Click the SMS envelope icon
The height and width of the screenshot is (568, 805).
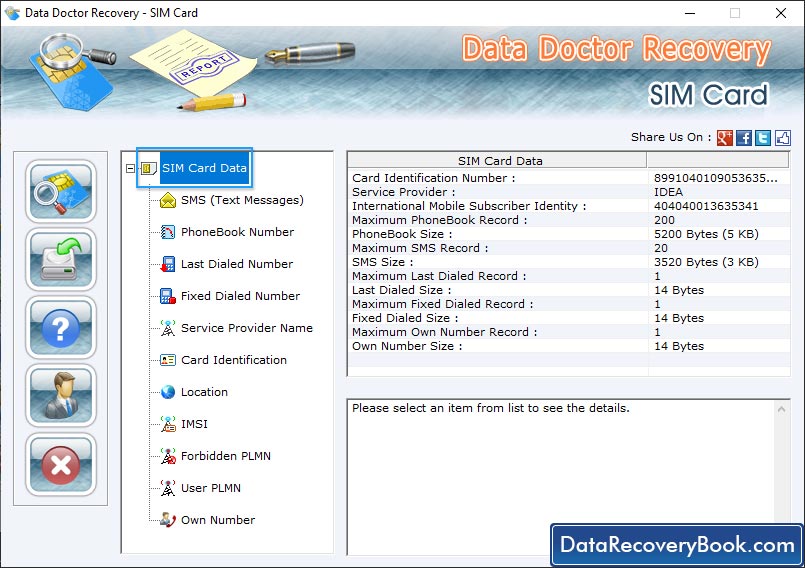click(168, 200)
